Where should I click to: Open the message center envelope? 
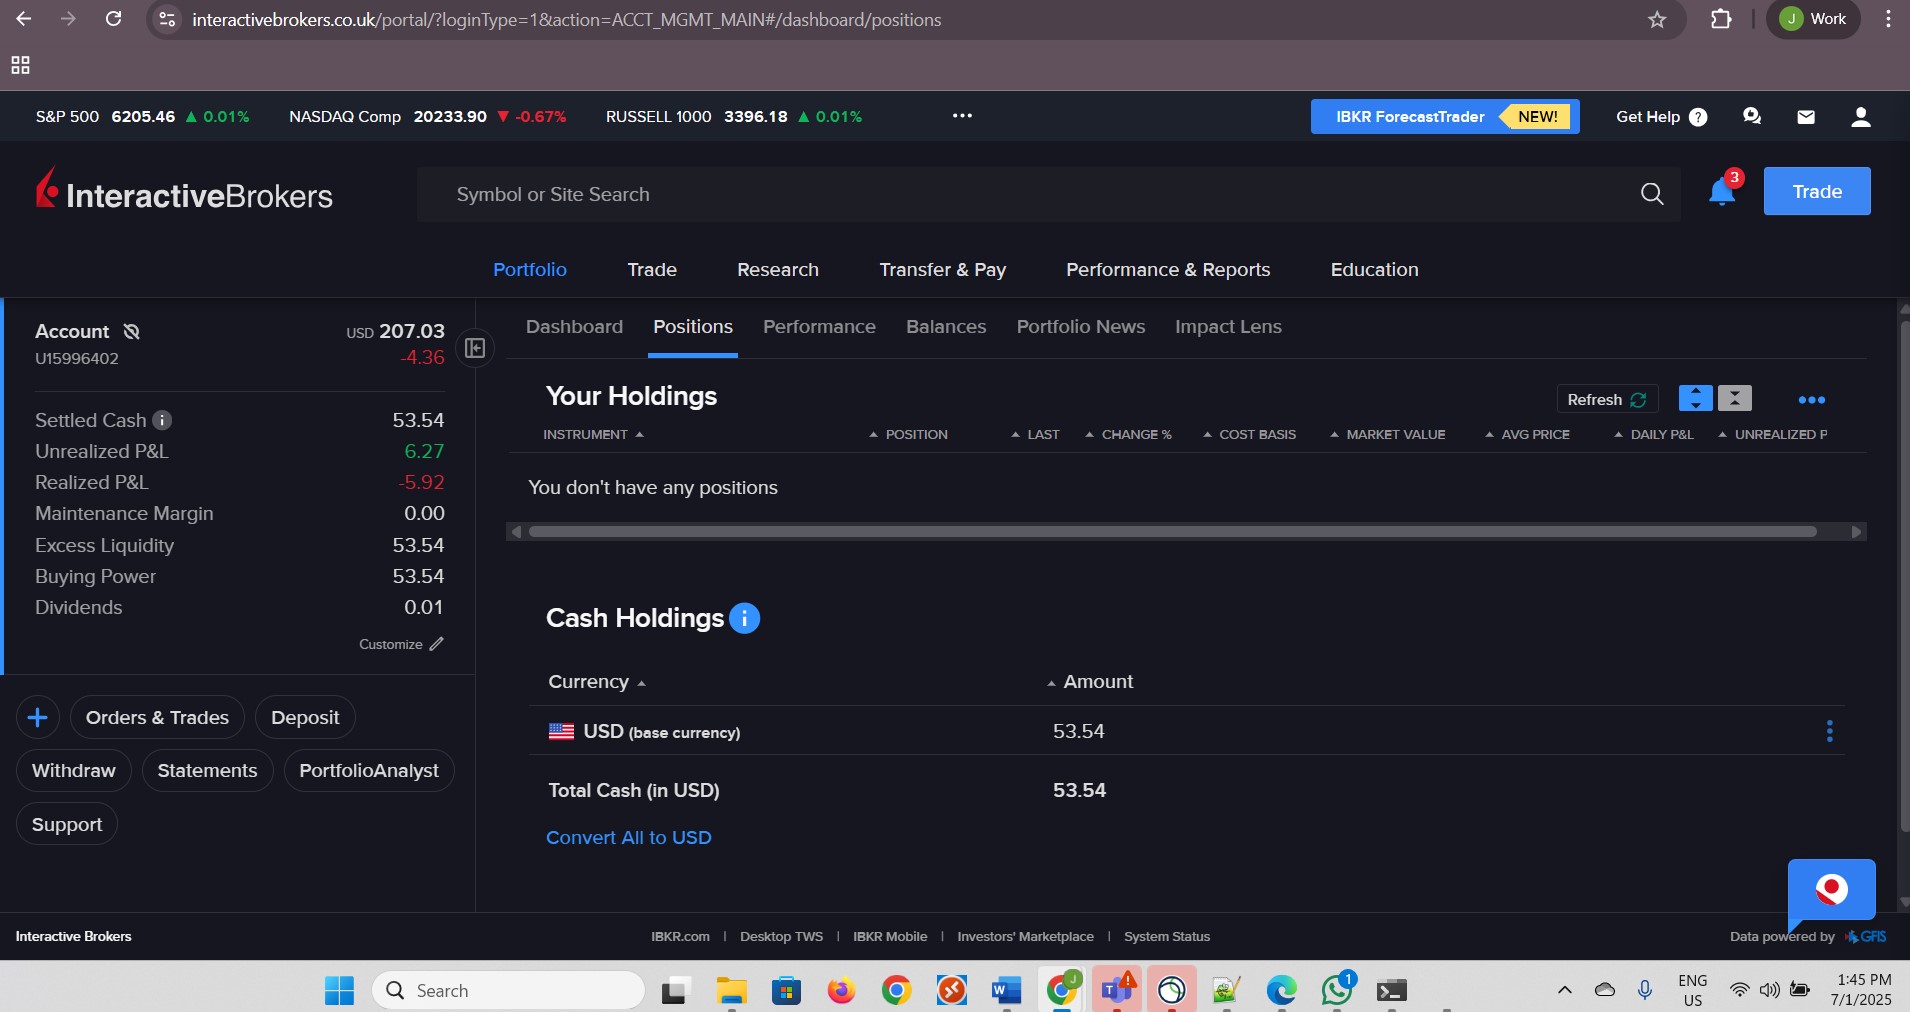(1805, 117)
